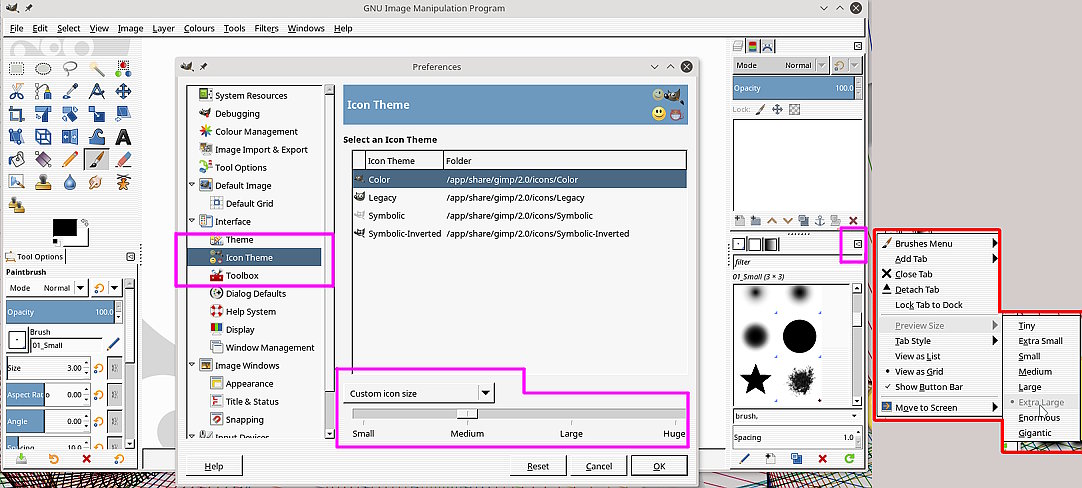Expand the Tab Style submenu
This screenshot has width=1082, height=488.
click(x=939, y=341)
